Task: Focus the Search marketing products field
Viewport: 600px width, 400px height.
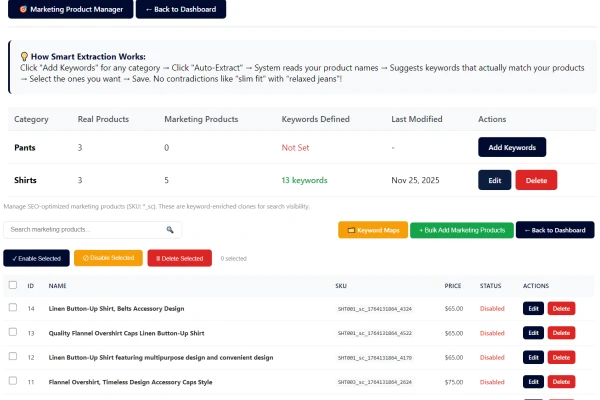Action: coord(93,230)
